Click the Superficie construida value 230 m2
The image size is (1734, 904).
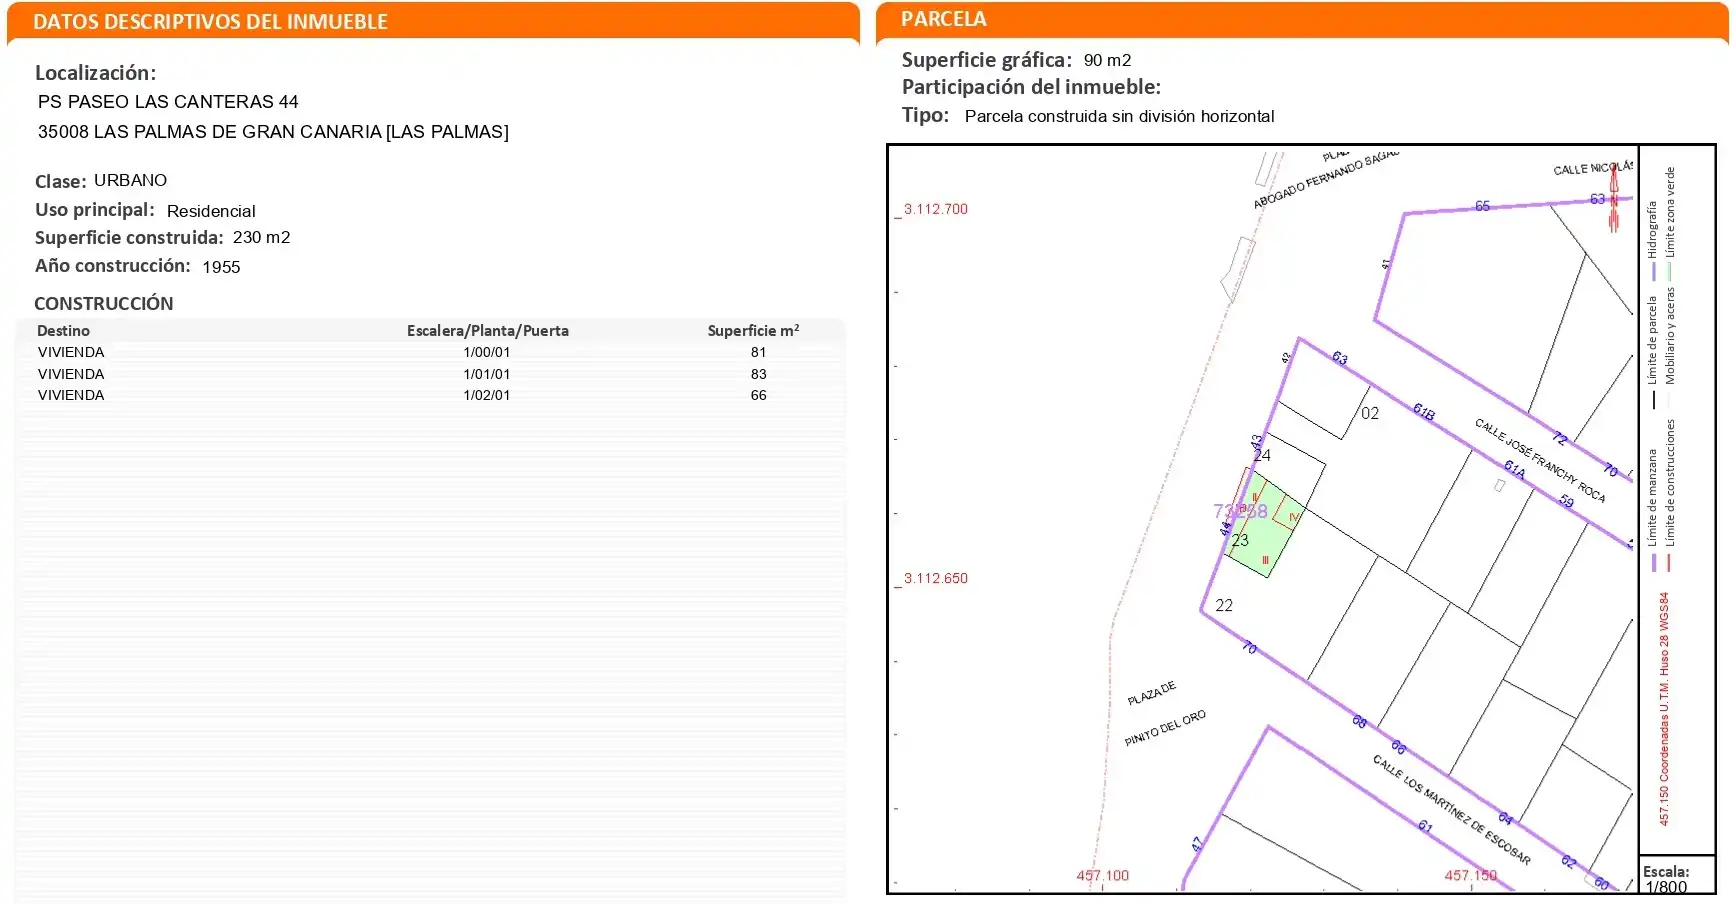261,237
